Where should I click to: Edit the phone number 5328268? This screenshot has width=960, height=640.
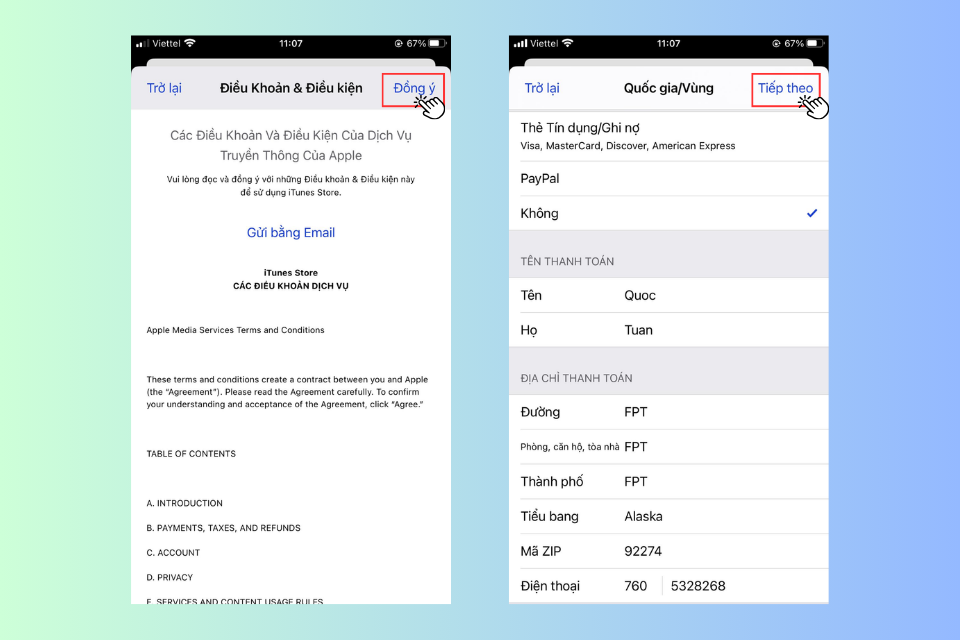[x=698, y=586]
